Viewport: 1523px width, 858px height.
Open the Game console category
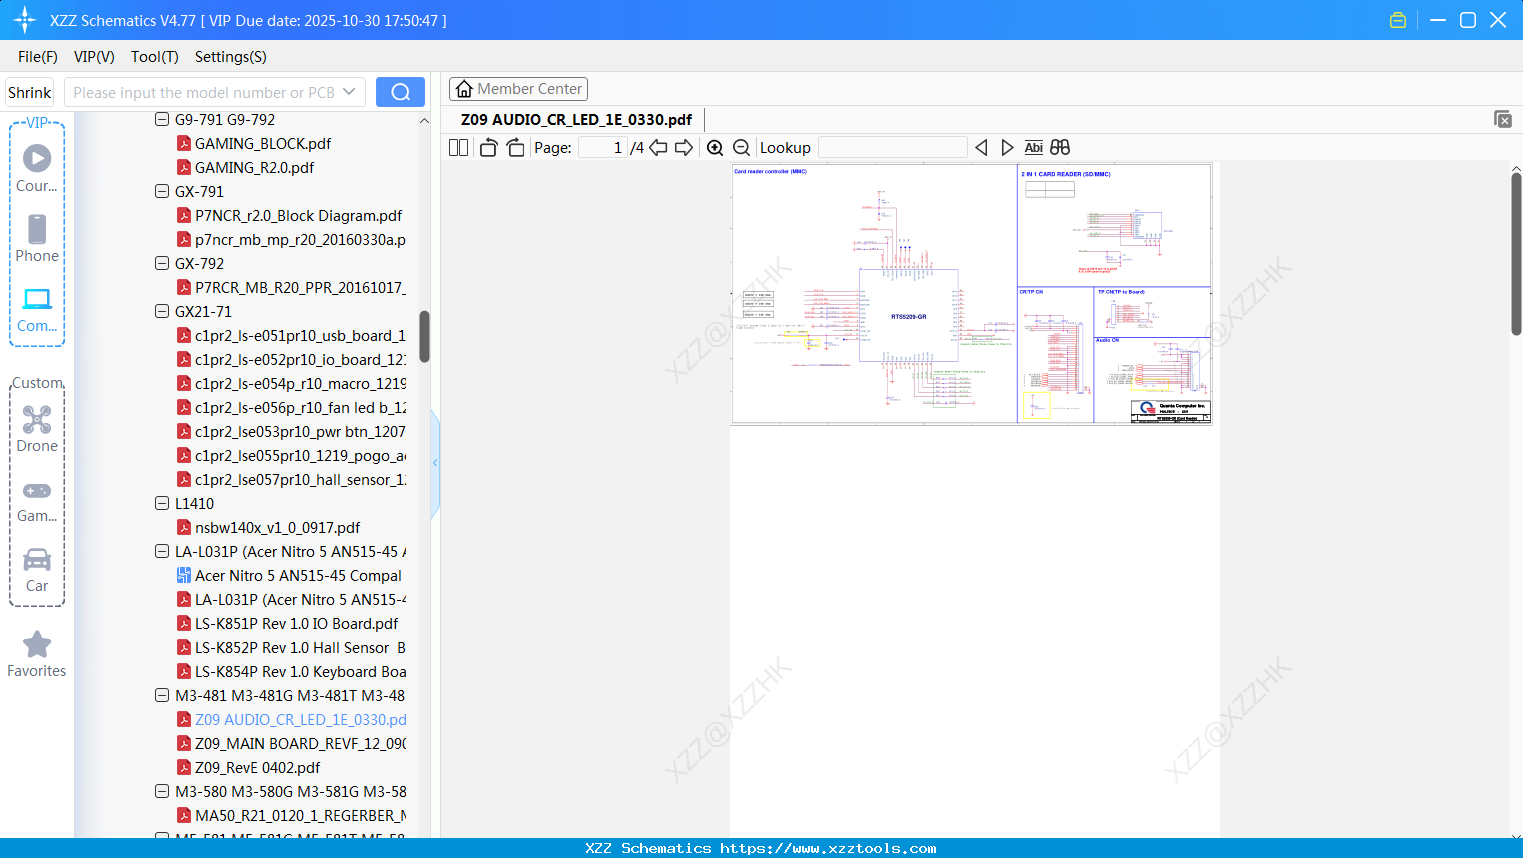pos(37,500)
